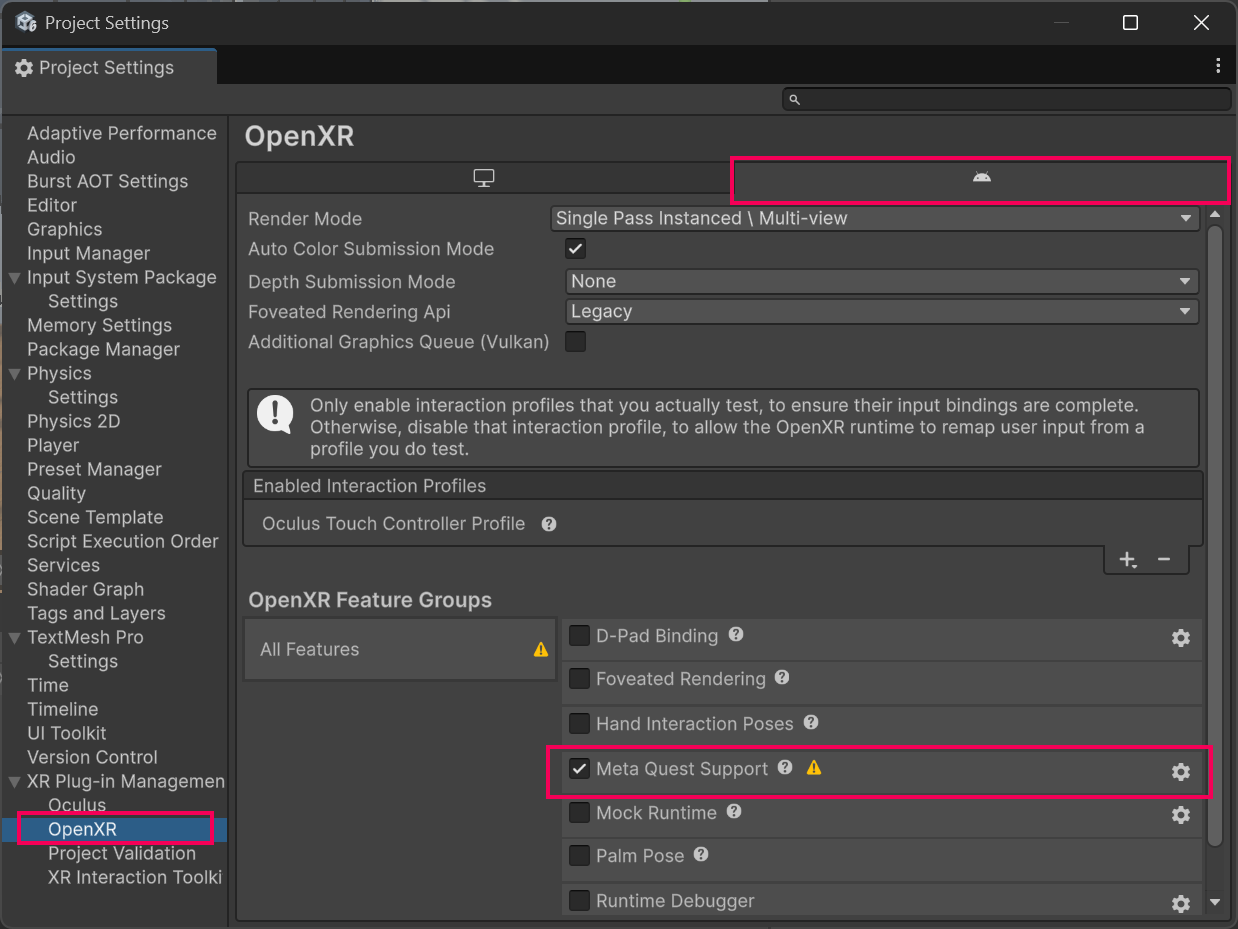Uncheck the Meta Quest Support feature
The image size is (1238, 929).
579,769
